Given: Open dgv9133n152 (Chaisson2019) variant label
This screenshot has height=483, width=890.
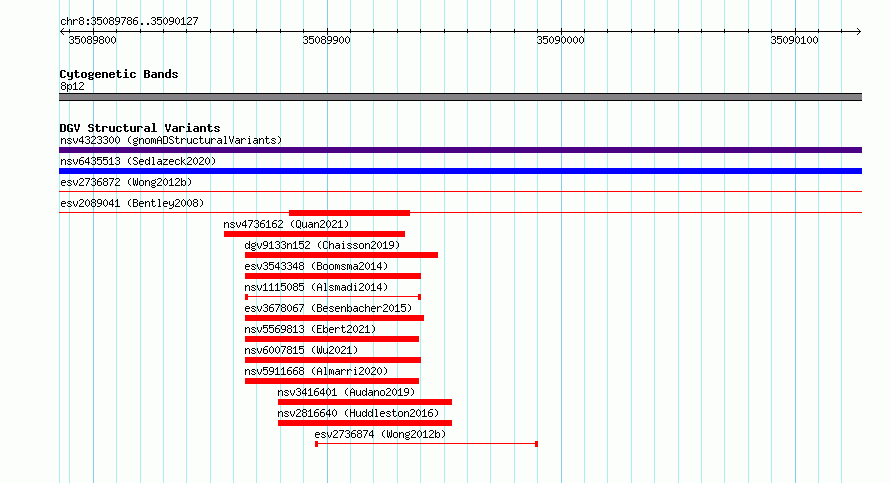Looking at the screenshot, I should click(322, 245).
